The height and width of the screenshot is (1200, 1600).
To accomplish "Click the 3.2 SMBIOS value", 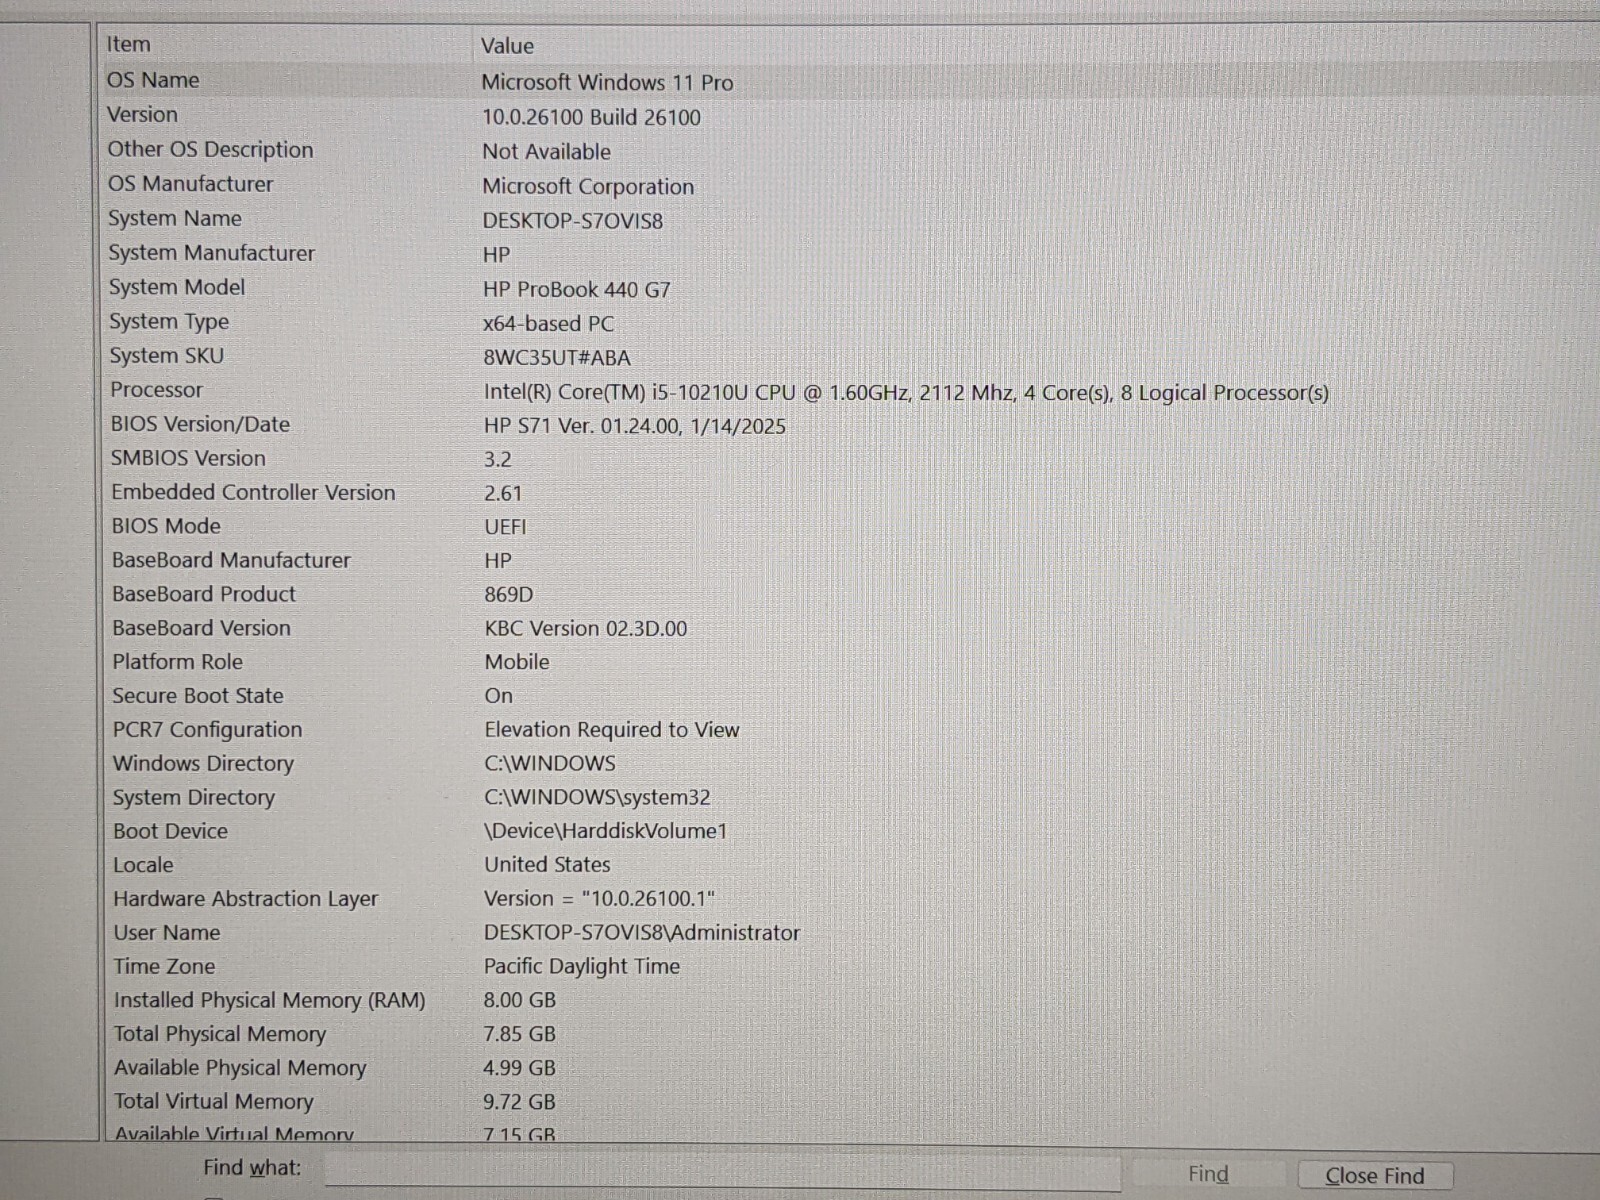I will 497,460.
